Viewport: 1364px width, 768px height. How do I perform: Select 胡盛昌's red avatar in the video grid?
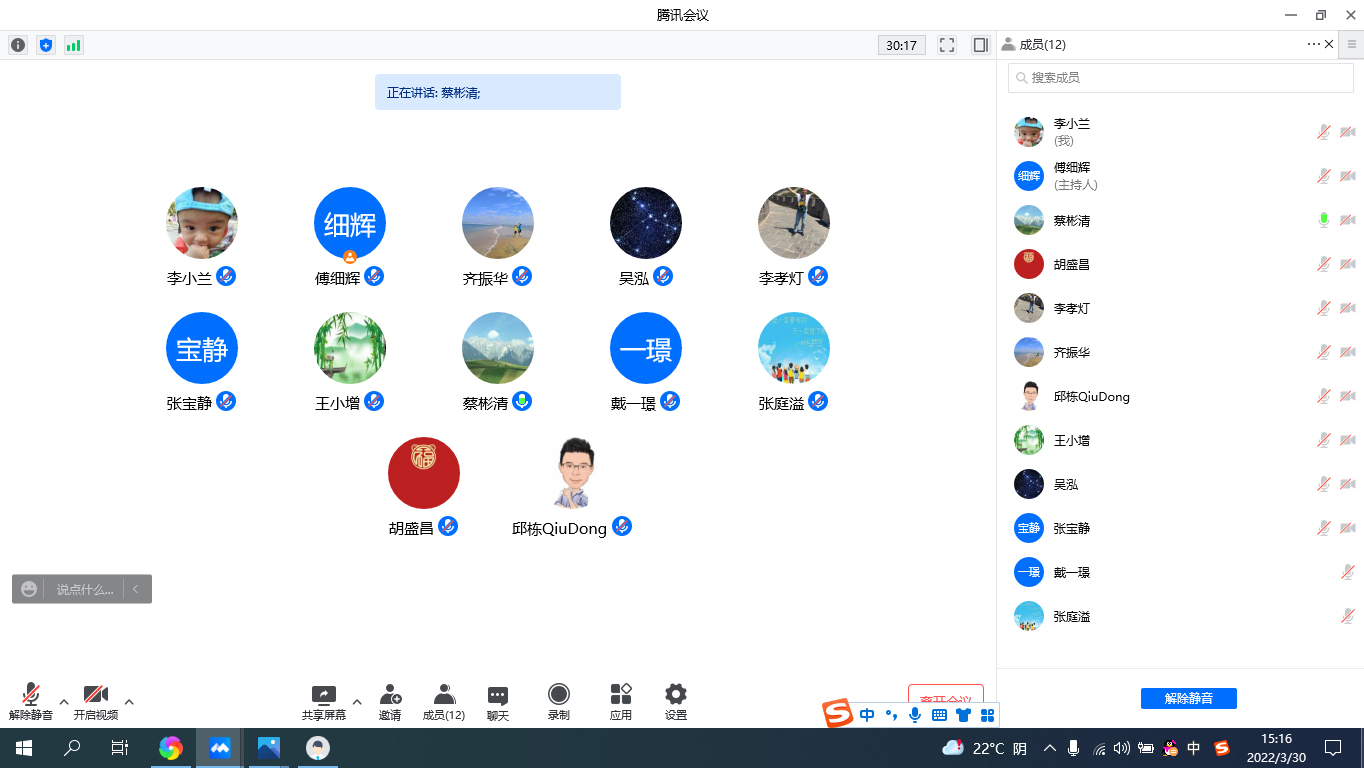(x=424, y=473)
